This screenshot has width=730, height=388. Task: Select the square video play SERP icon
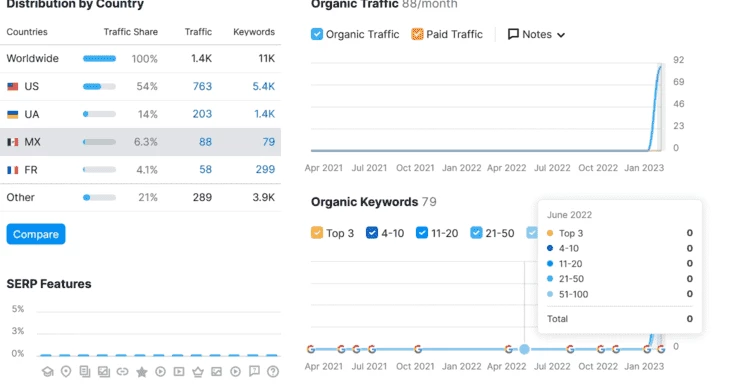pos(179,372)
